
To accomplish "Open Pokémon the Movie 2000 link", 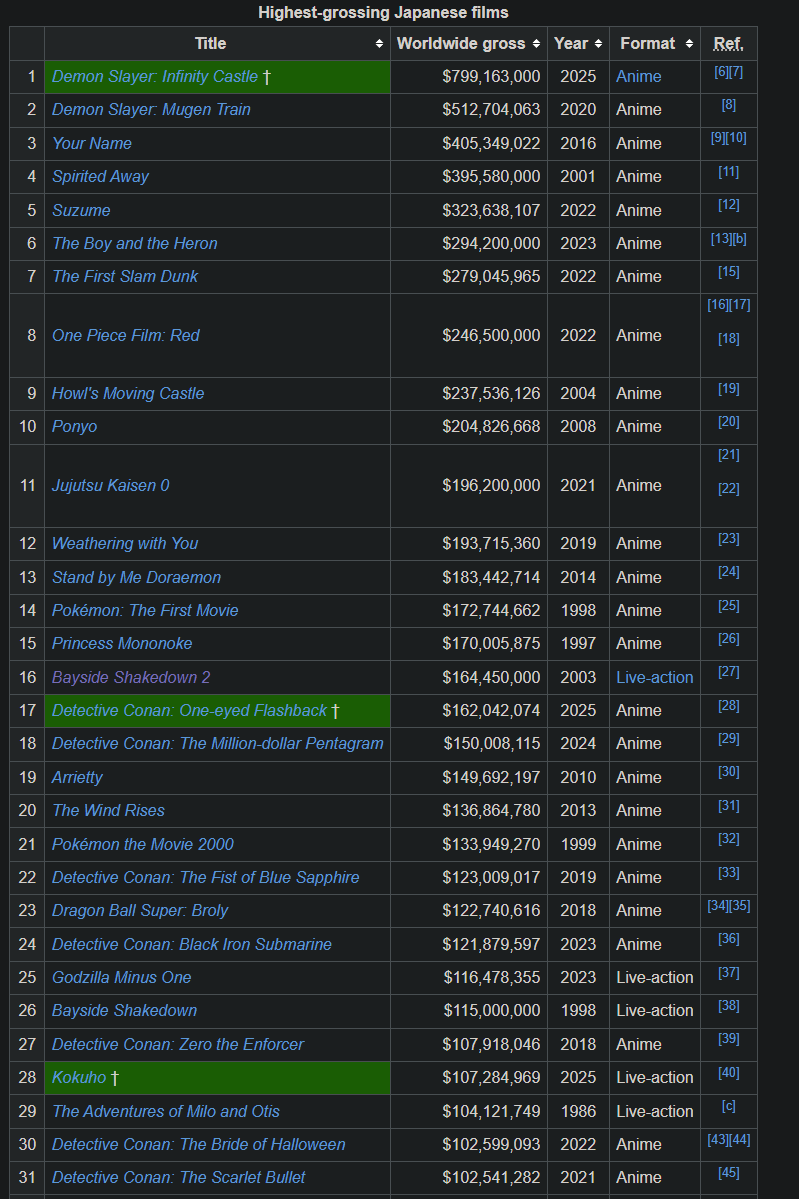I will (x=143, y=844).
